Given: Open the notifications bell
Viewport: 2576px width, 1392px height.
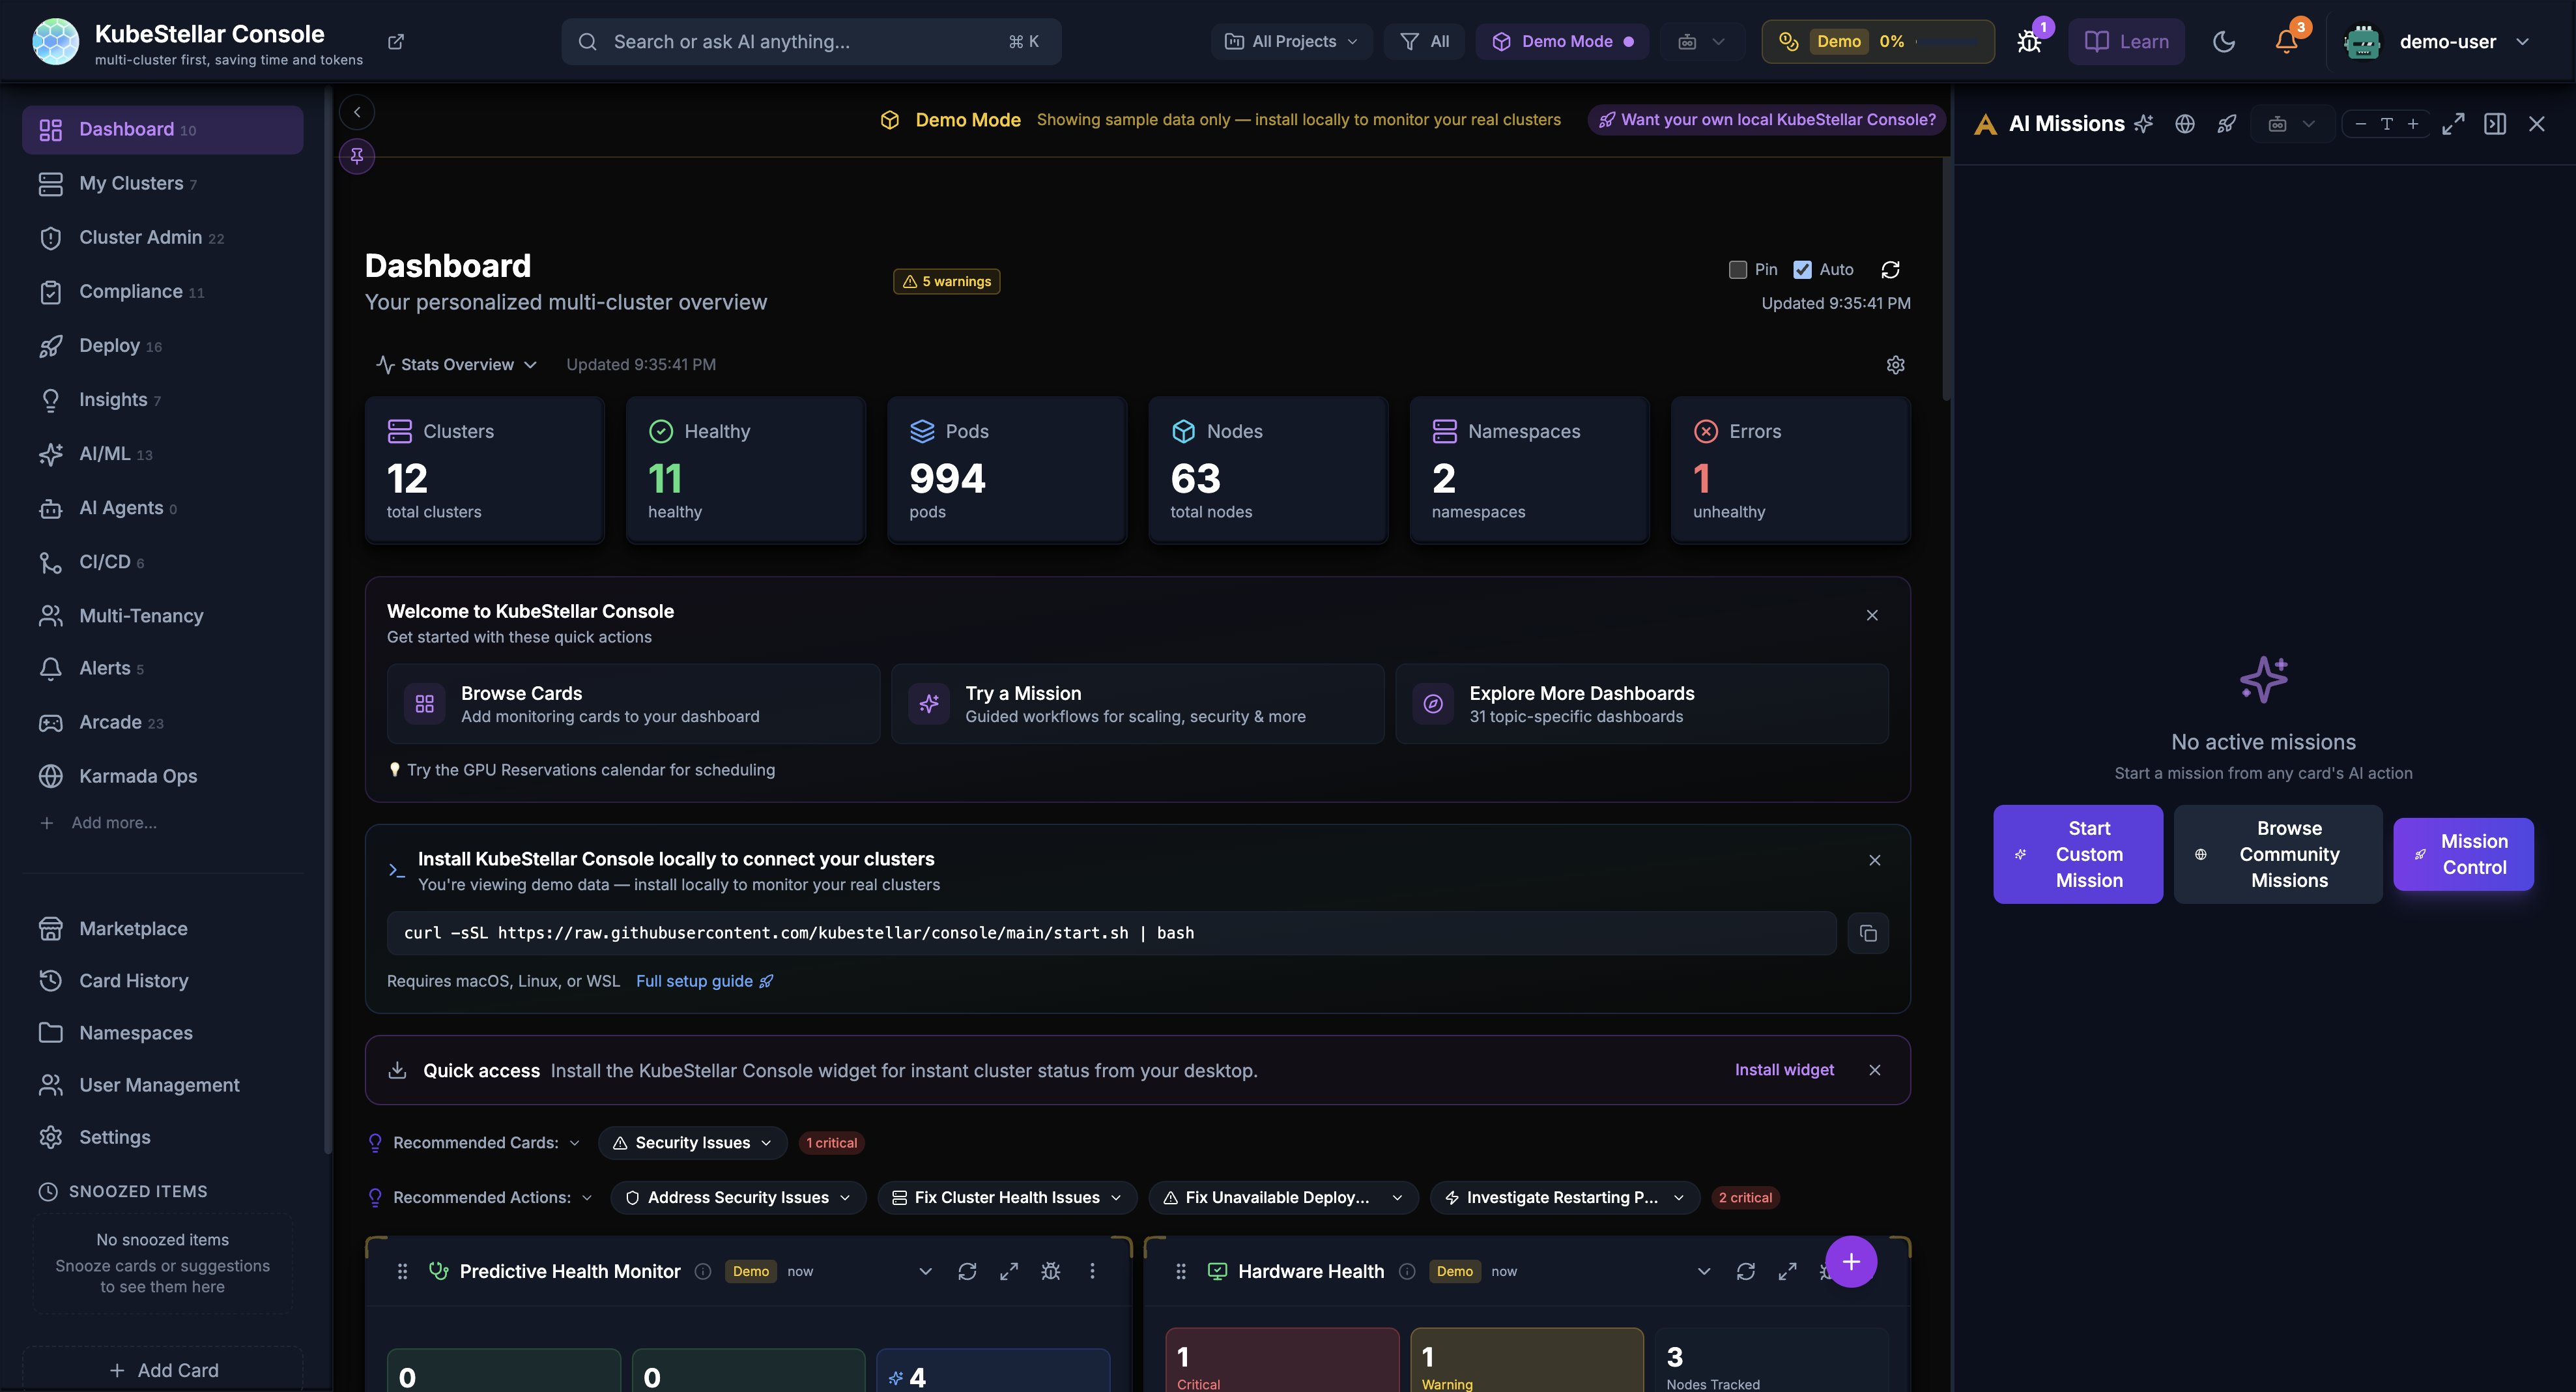Looking at the screenshot, I should click(x=2286, y=42).
